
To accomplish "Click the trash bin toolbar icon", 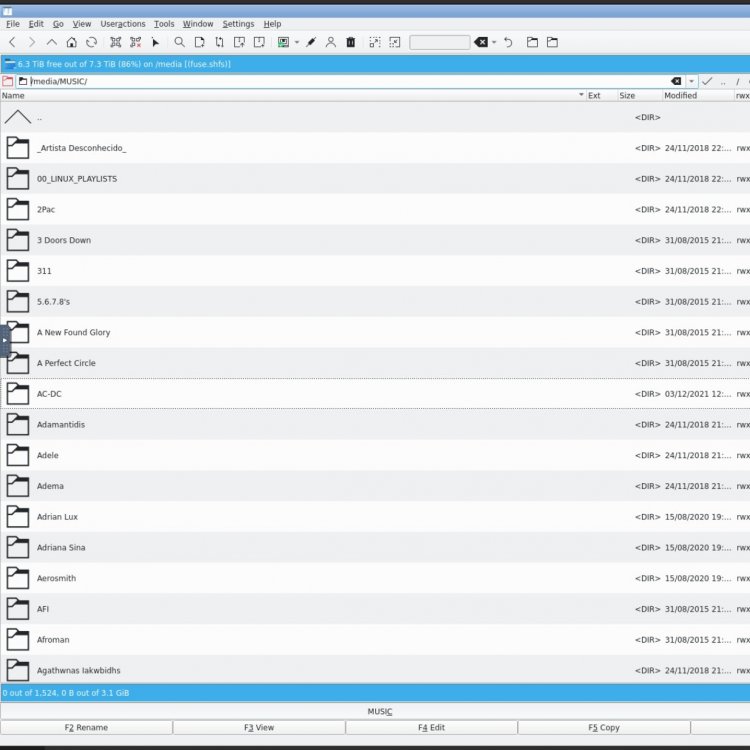I will (351, 43).
